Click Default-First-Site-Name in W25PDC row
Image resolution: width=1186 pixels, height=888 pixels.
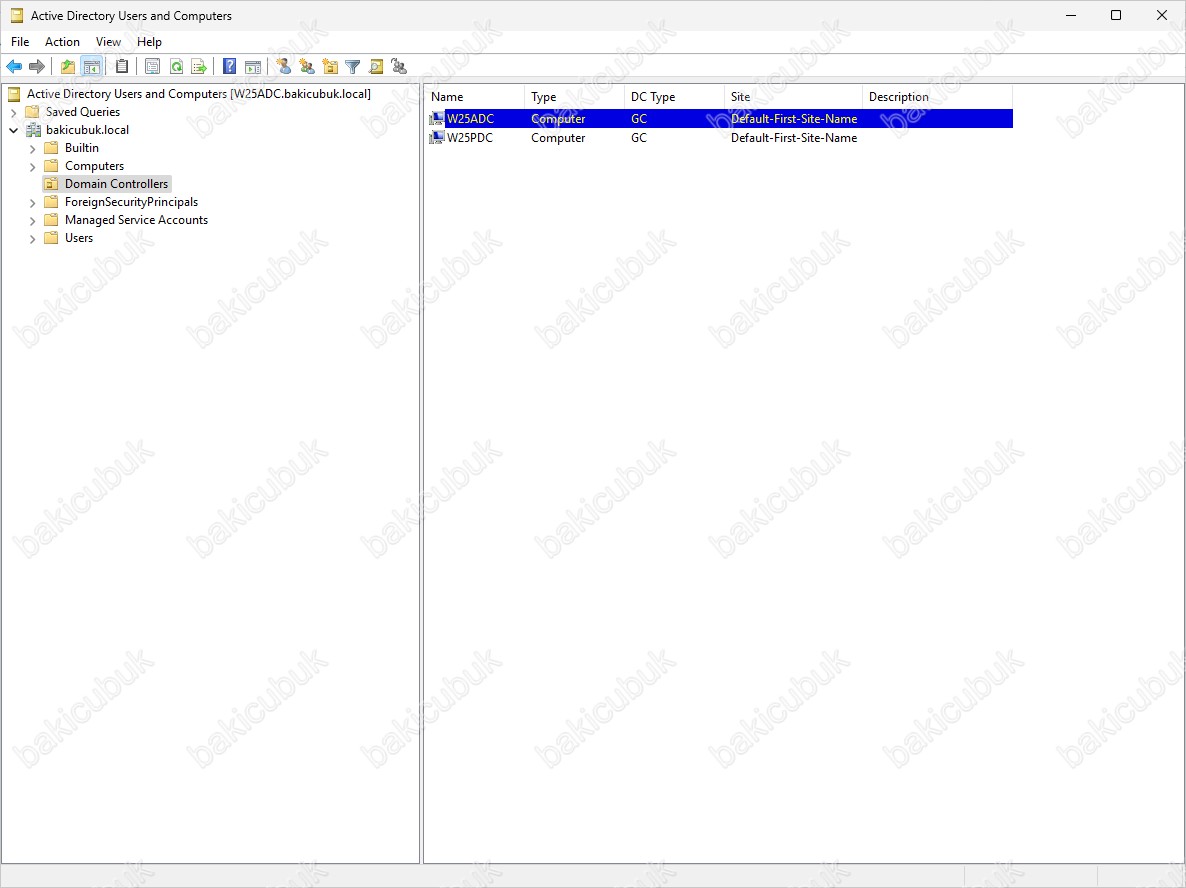tap(794, 138)
